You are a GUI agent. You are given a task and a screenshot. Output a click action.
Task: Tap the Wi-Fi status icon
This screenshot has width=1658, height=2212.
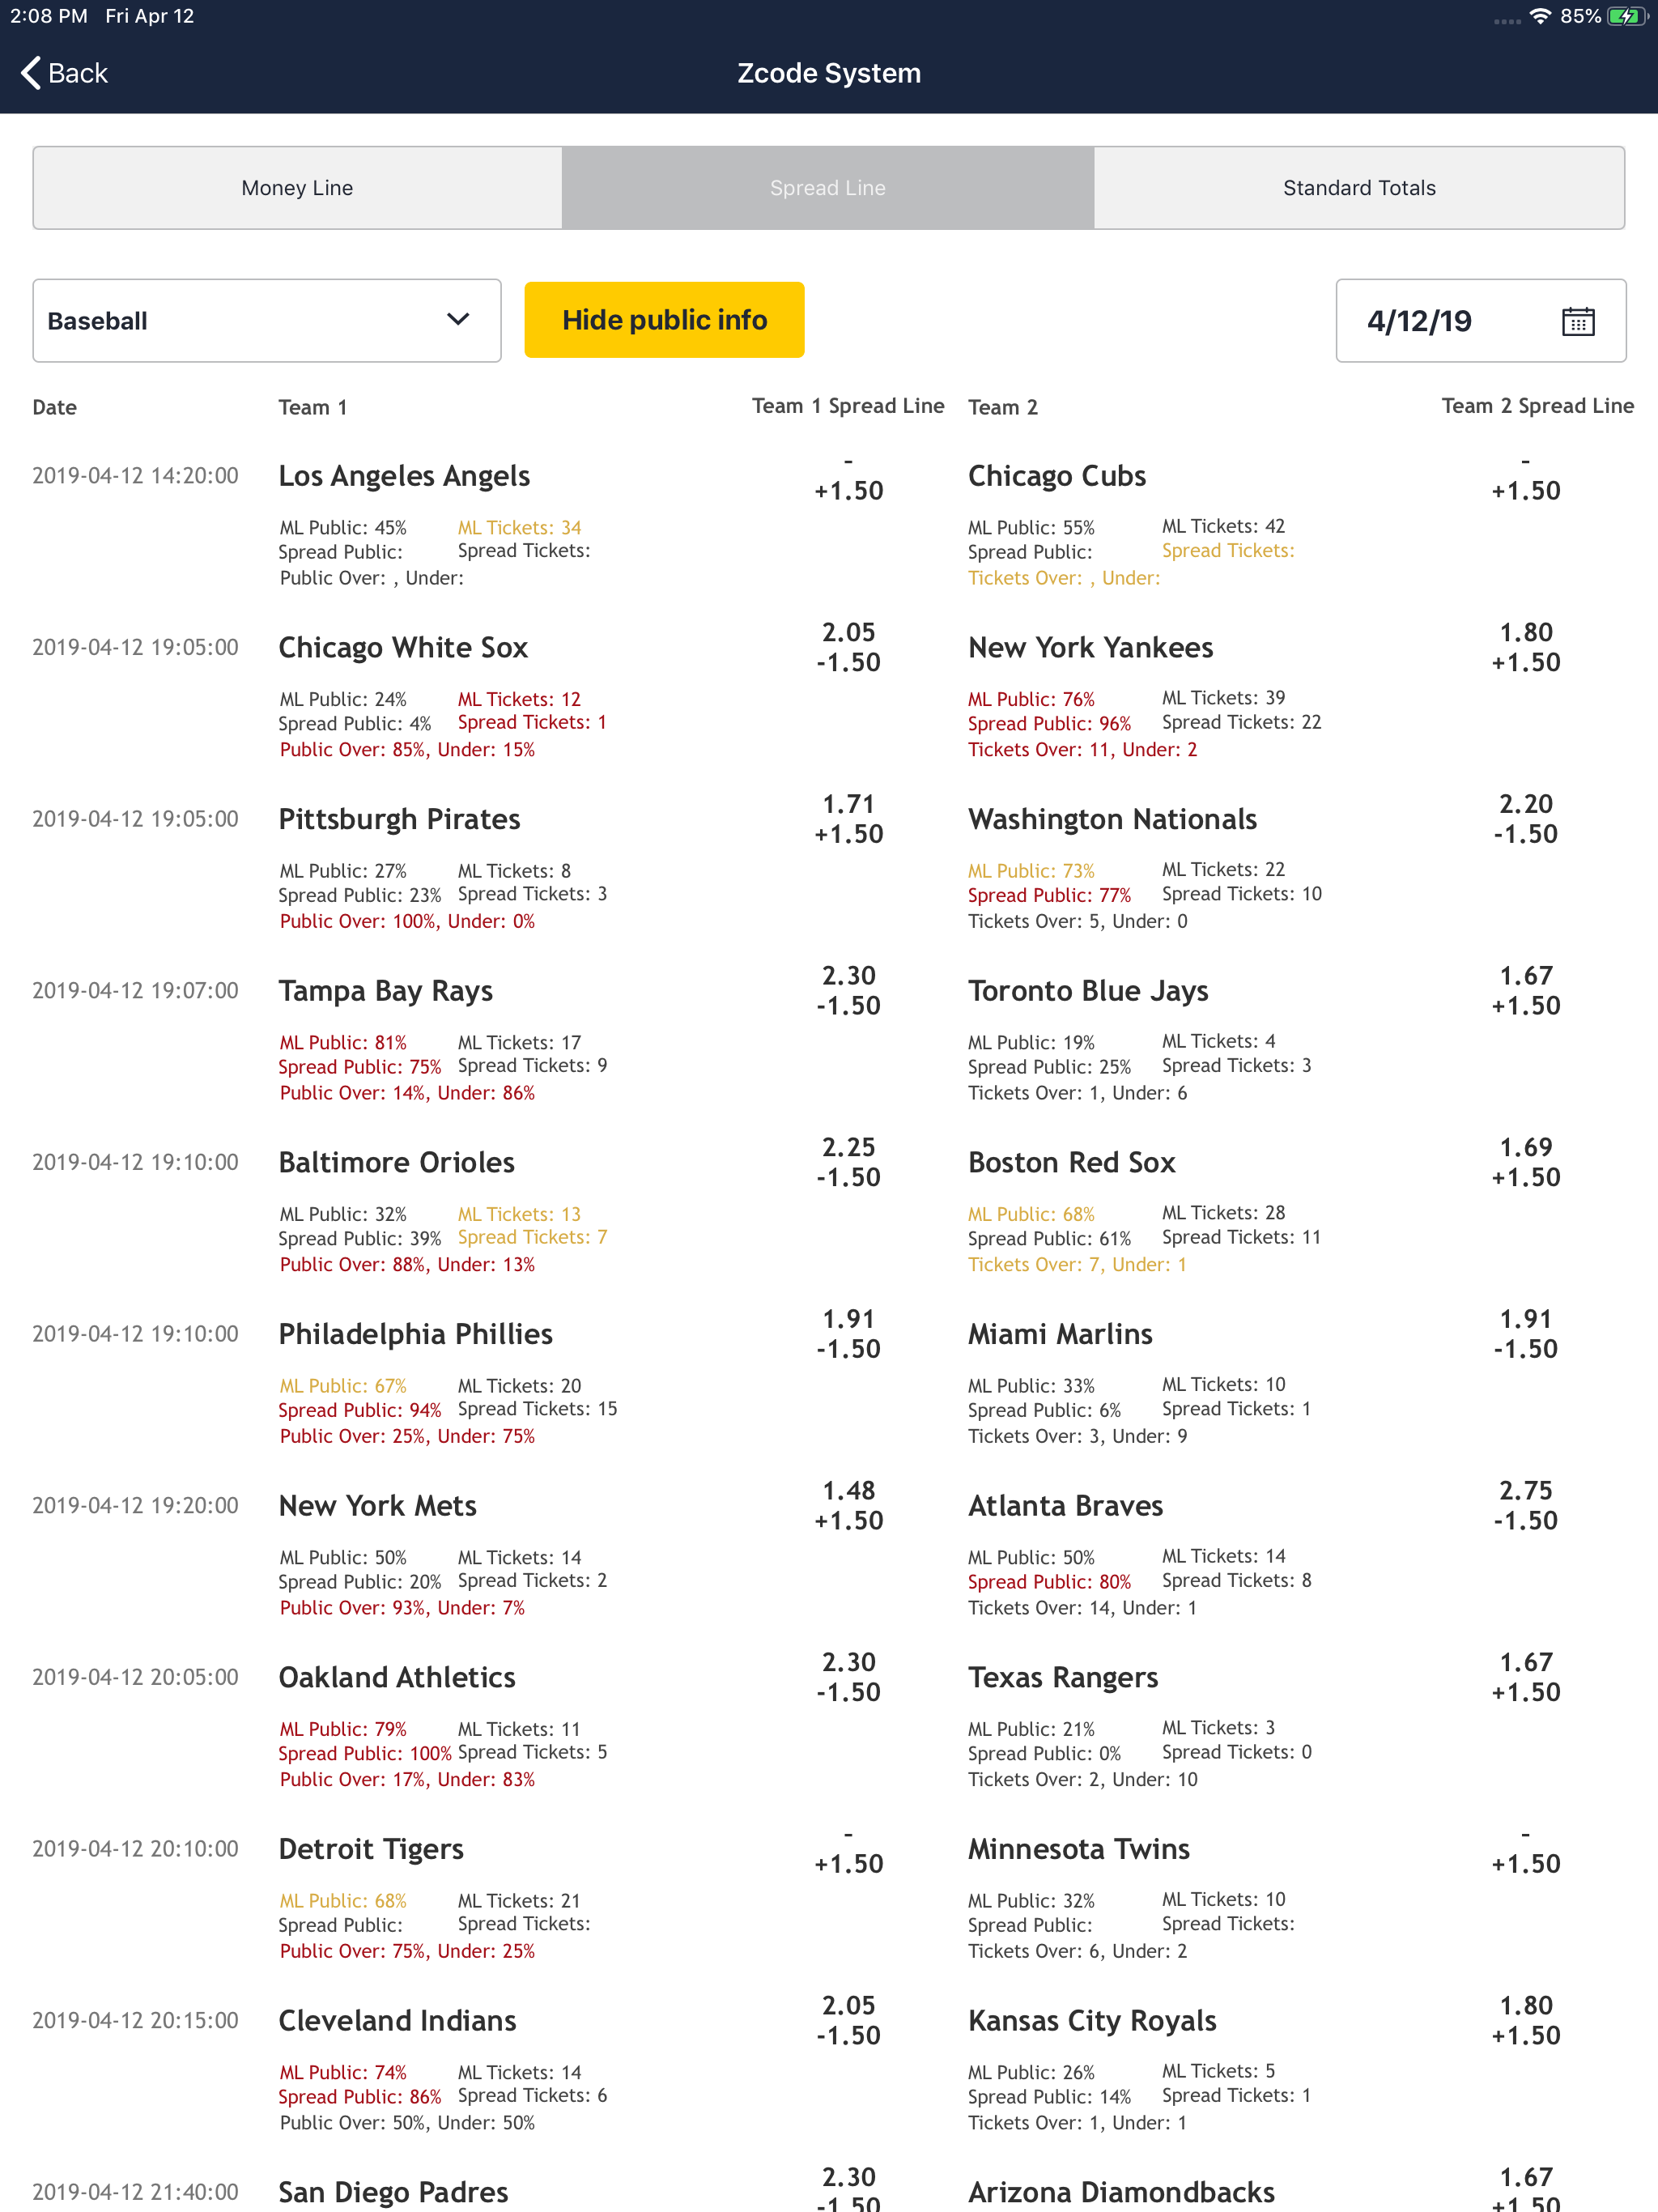tap(1540, 17)
